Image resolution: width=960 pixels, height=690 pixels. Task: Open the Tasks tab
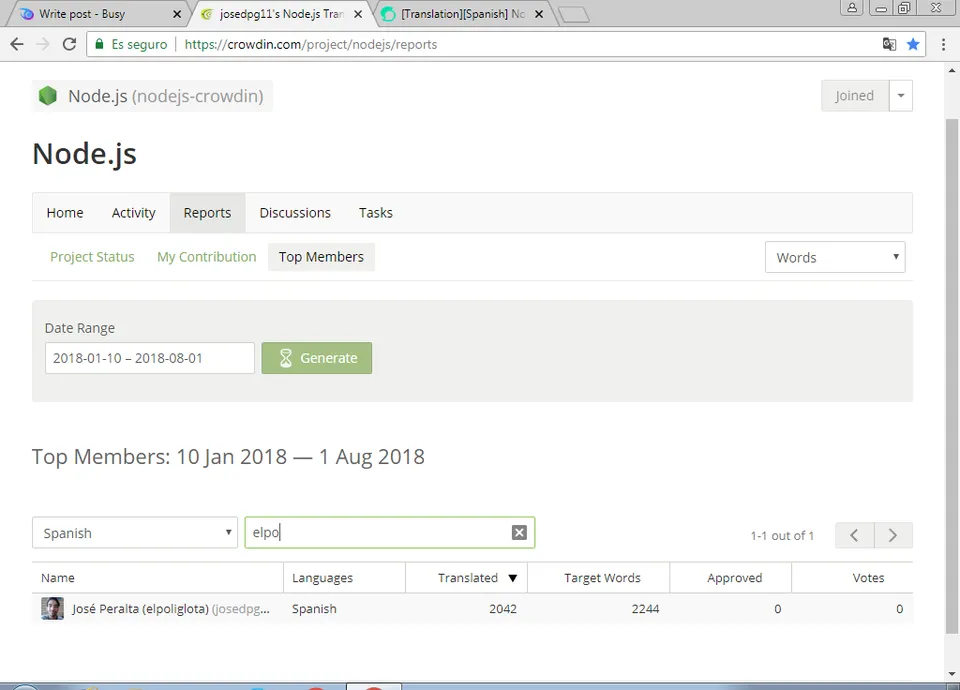[376, 212]
